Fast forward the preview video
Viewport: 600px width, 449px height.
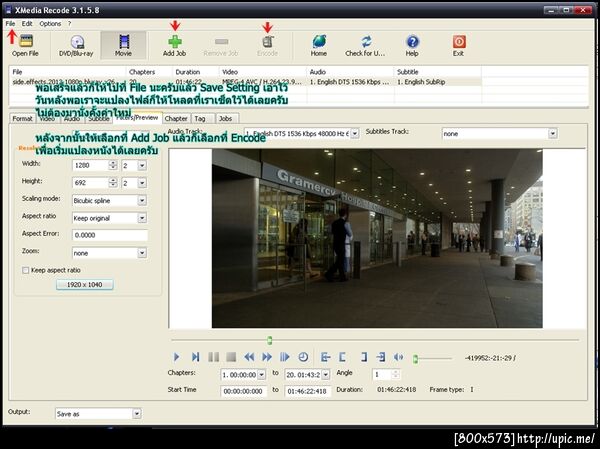click(x=267, y=357)
